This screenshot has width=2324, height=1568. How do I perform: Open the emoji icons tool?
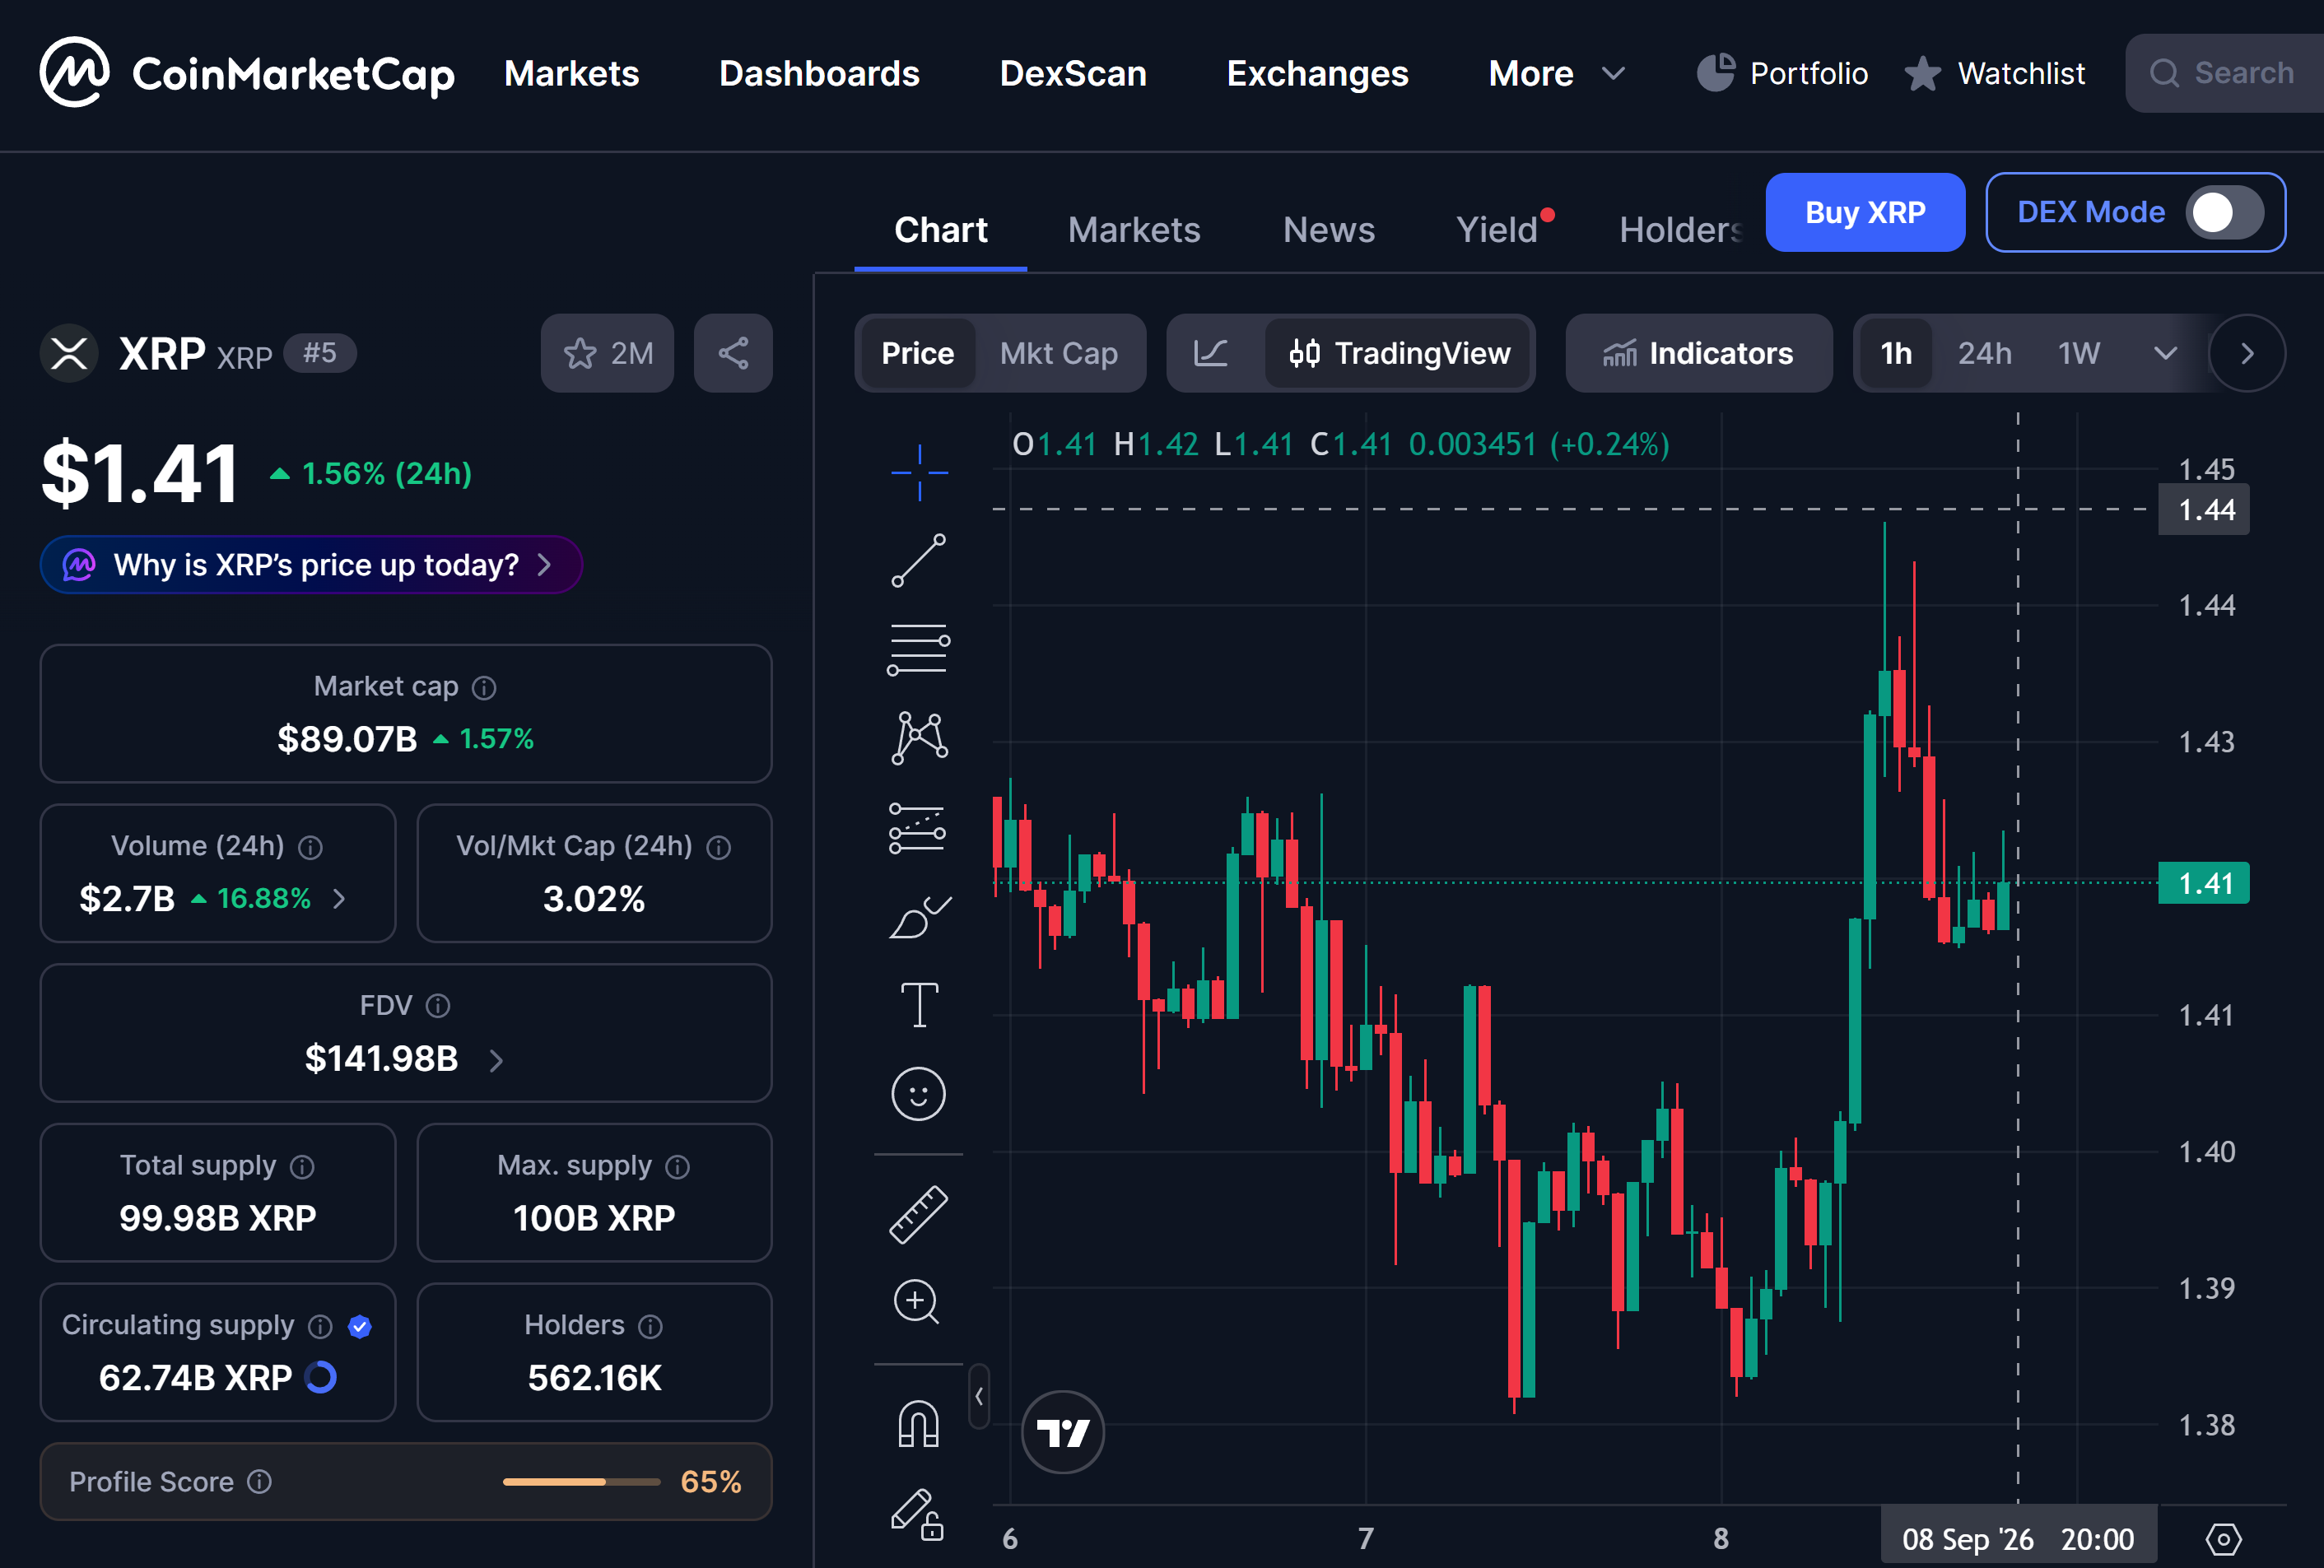(918, 1093)
